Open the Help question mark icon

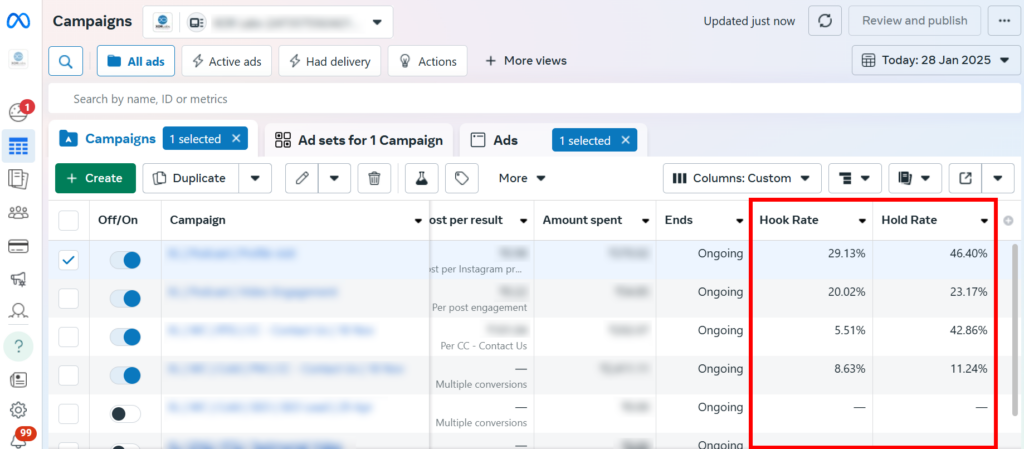(18, 346)
